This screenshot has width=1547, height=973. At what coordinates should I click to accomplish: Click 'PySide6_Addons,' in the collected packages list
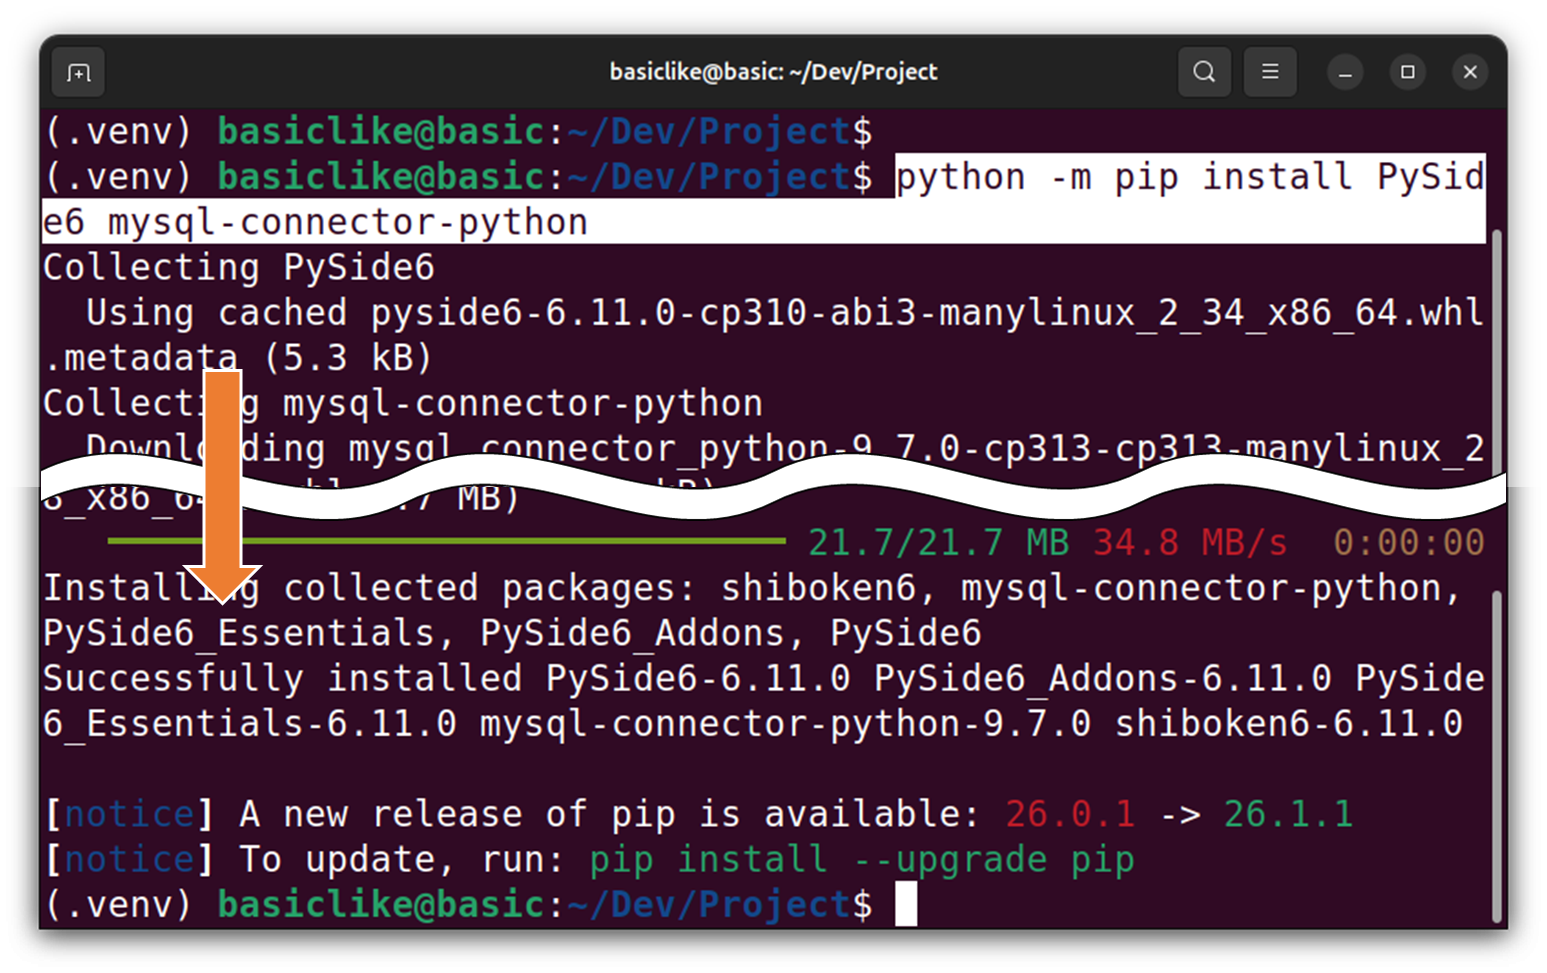pos(643,634)
